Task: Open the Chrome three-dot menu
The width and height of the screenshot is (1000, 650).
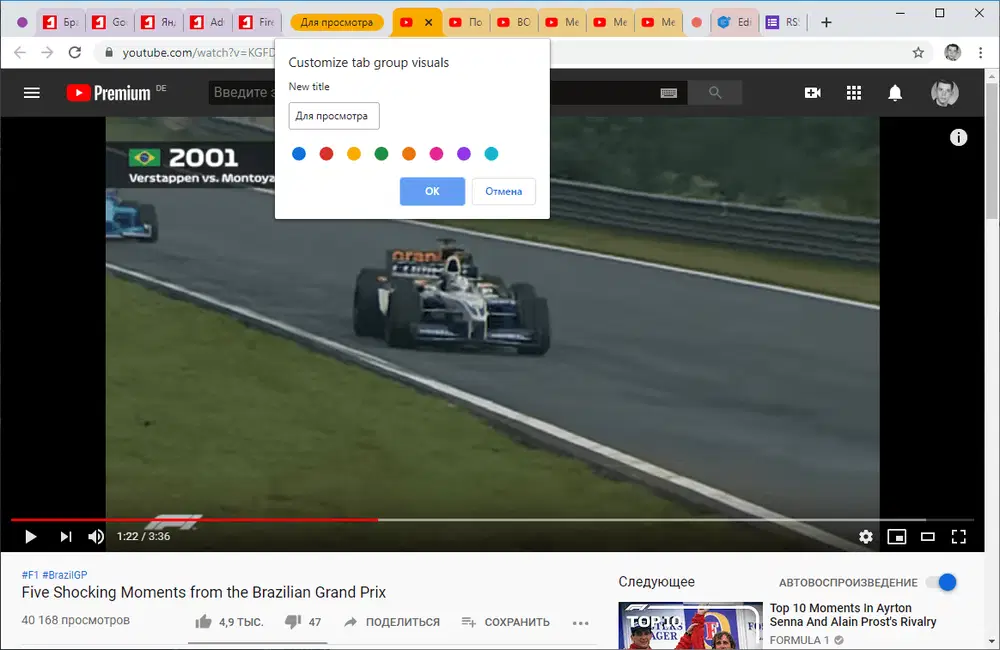Action: pos(980,52)
